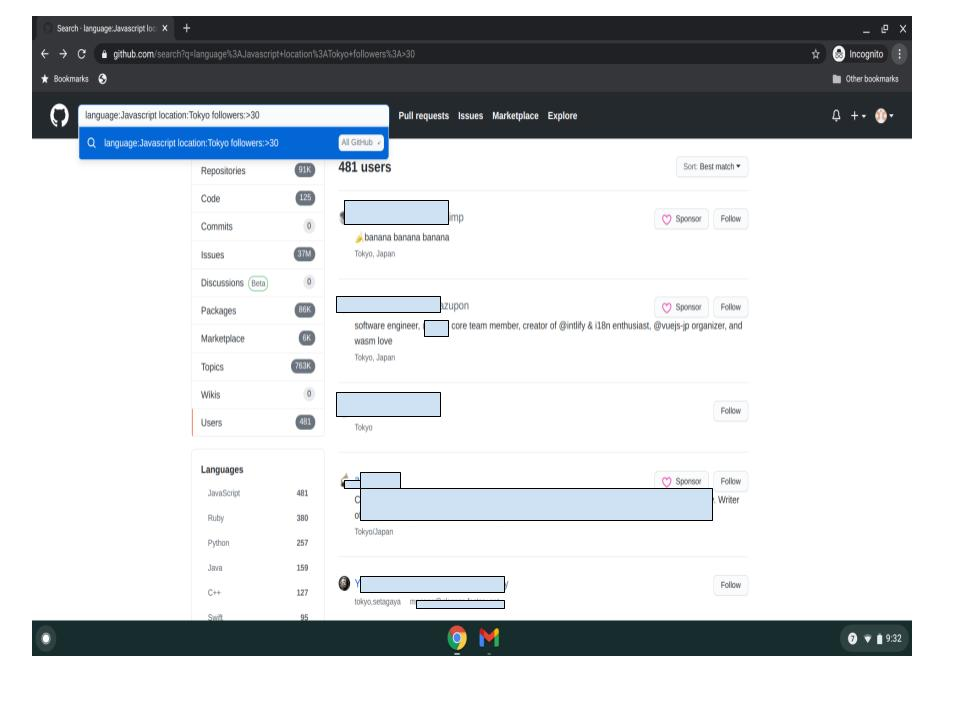The width and height of the screenshot is (960, 720).
Task: Open the ChromeOS launcher button
Action: coord(46,639)
